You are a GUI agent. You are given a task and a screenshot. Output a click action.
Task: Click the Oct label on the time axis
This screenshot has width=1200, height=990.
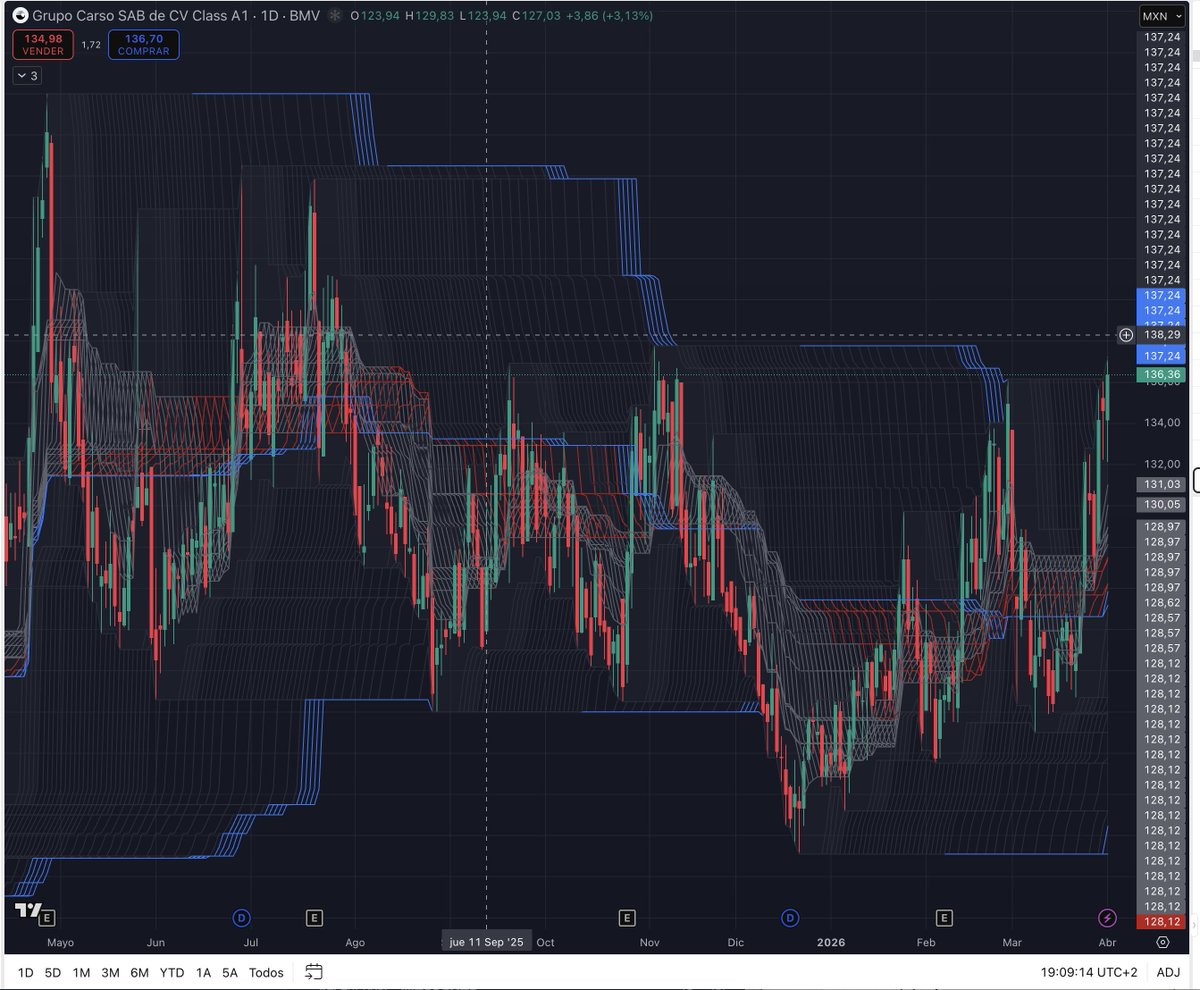(x=545, y=942)
